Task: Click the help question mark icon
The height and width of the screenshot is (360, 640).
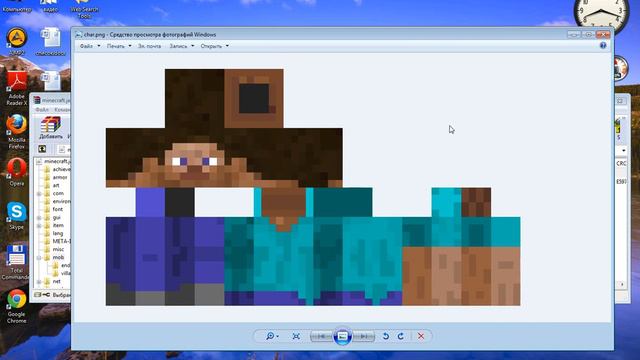Action: (x=603, y=45)
